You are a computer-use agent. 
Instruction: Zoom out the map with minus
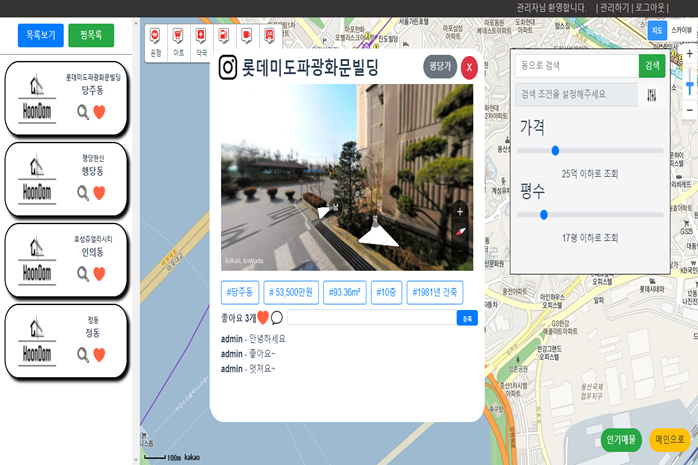click(x=690, y=110)
